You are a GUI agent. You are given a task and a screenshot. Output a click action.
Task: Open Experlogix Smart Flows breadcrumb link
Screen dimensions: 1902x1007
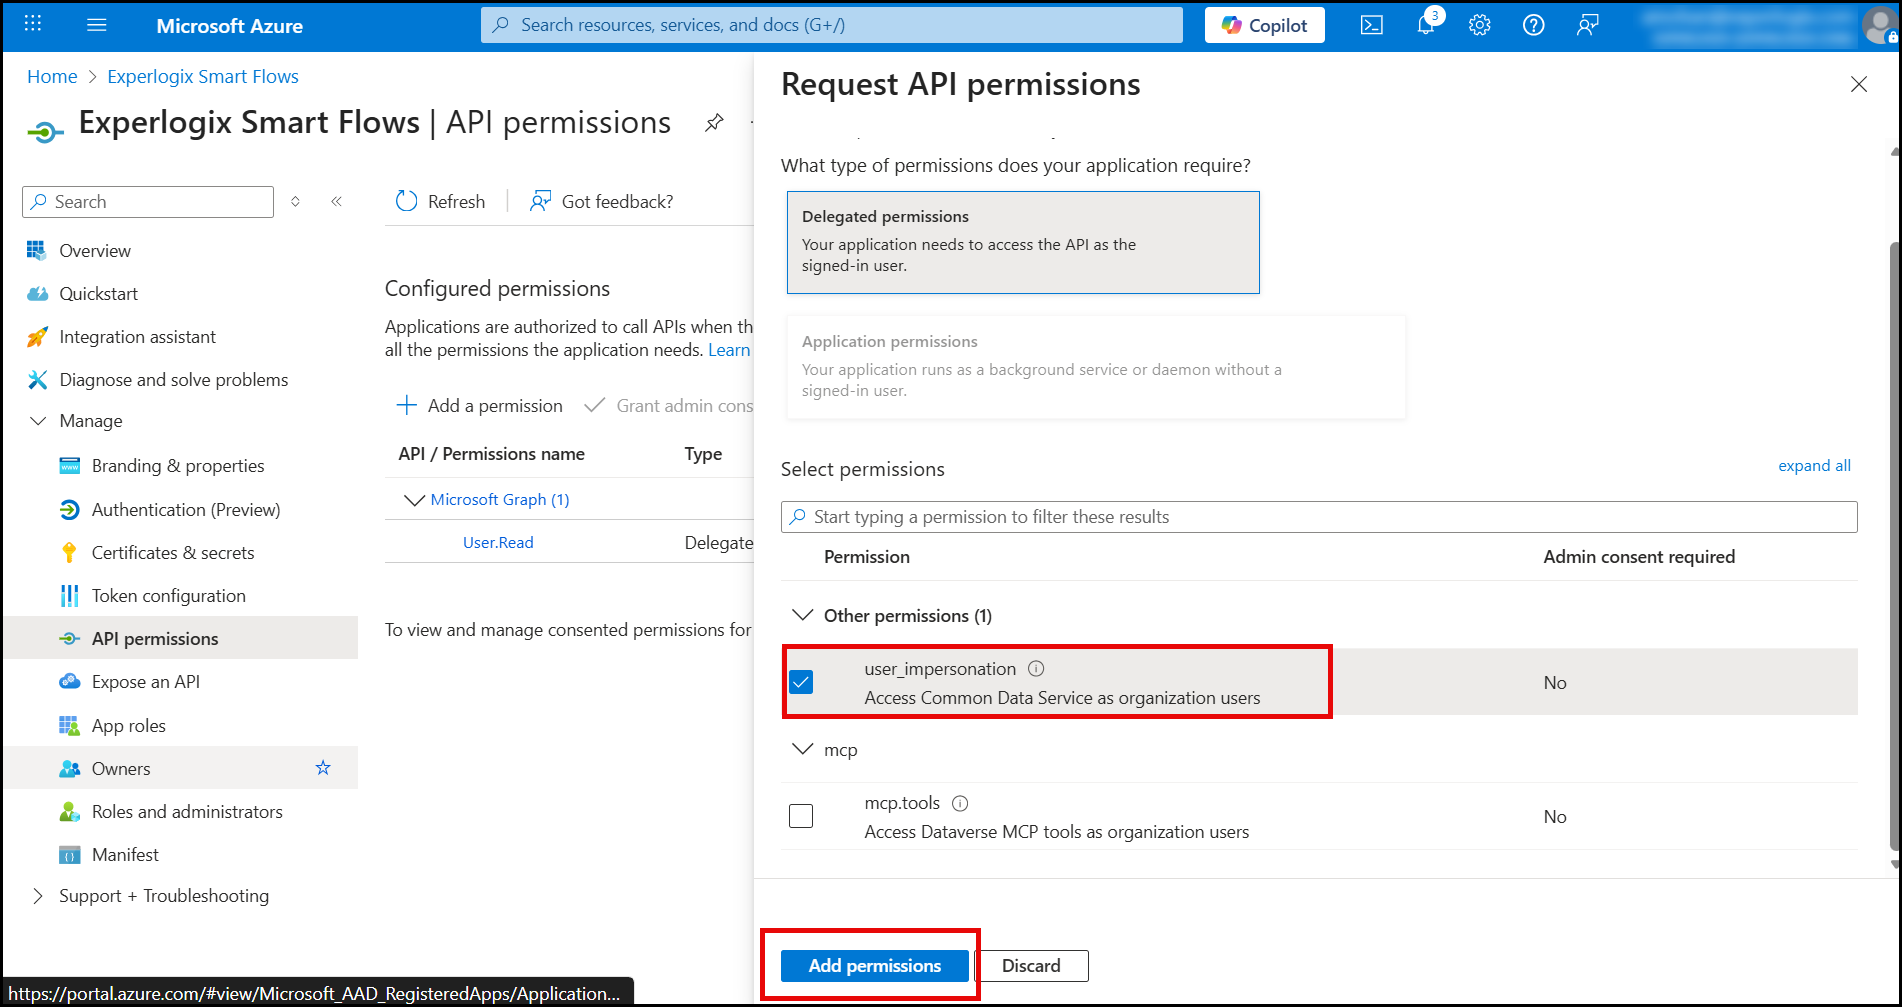point(203,77)
